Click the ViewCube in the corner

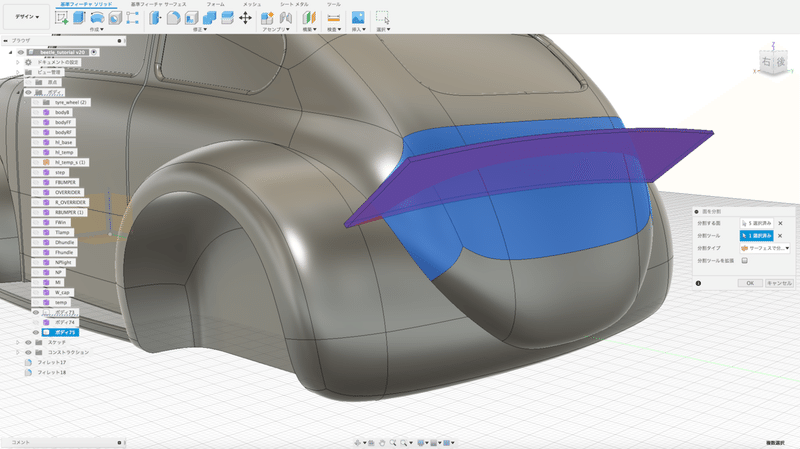[773, 62]
